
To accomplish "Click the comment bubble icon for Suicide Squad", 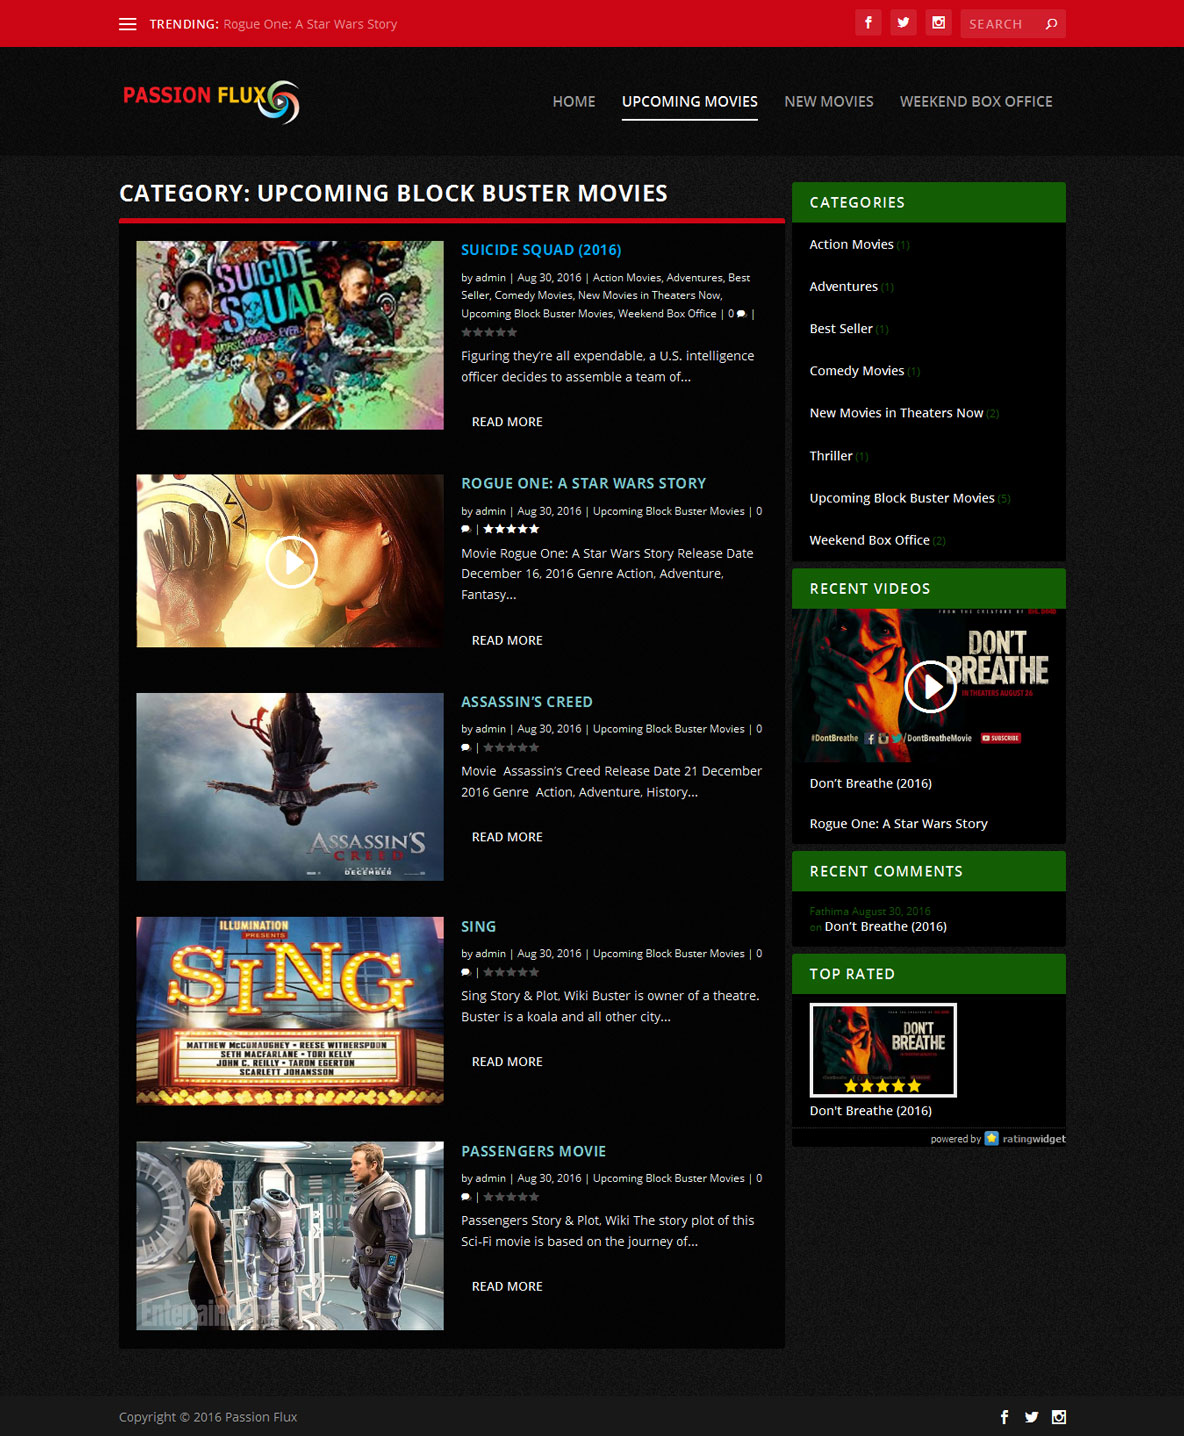I will tap(741, 314).
